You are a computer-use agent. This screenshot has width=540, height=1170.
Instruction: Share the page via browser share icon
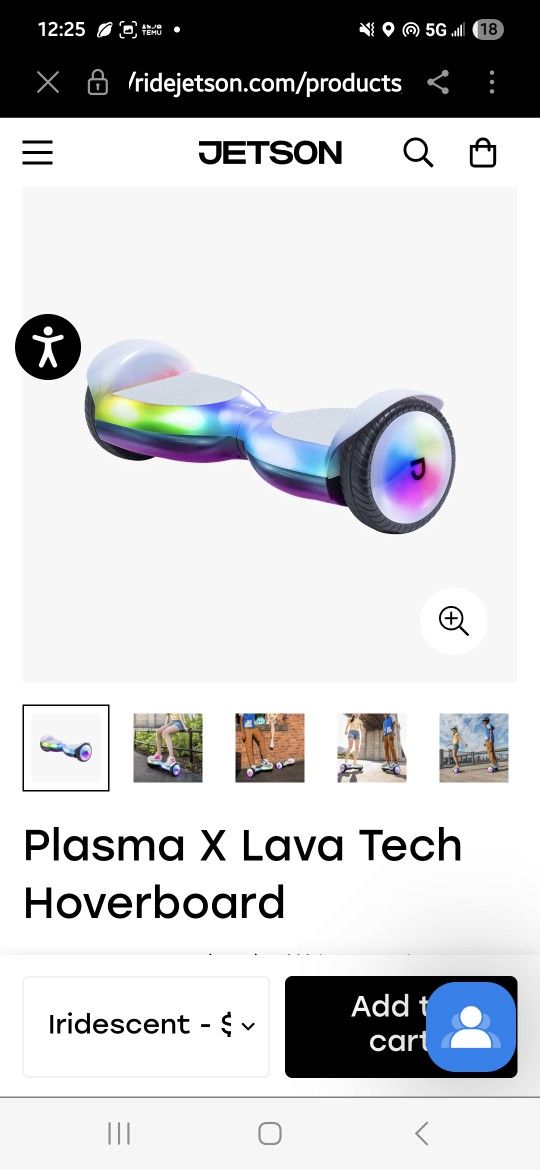pos(439,82)
